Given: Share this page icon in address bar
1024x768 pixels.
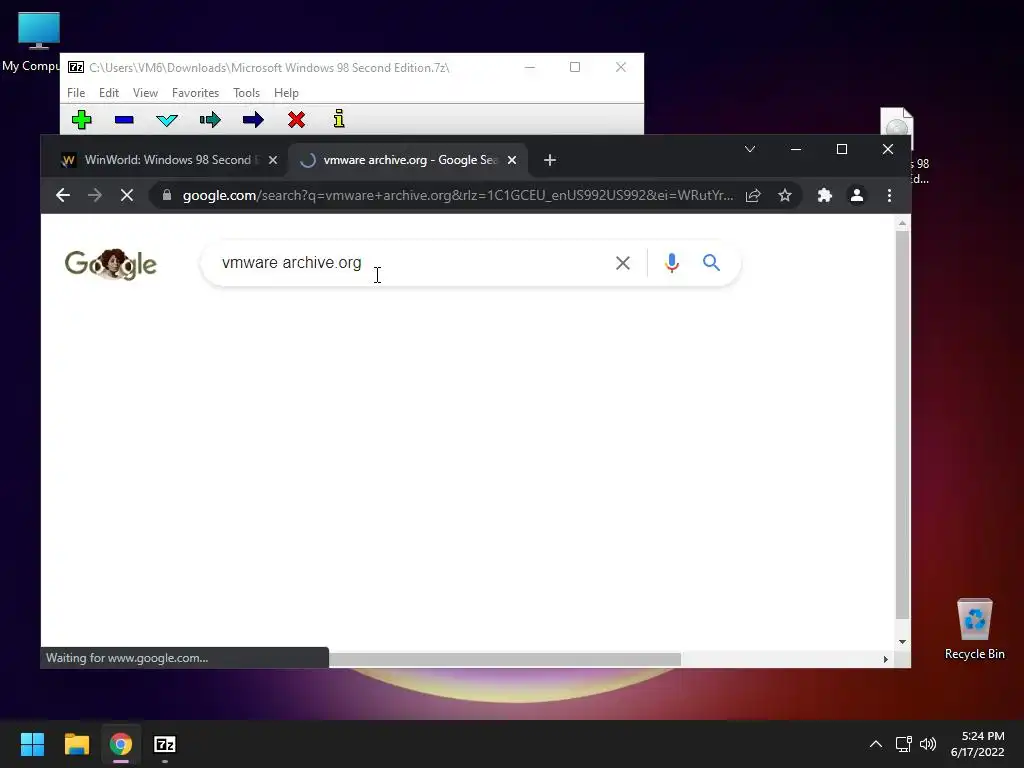Looking at the screenshot, I should pyautogui.click(x=753, y=195).
